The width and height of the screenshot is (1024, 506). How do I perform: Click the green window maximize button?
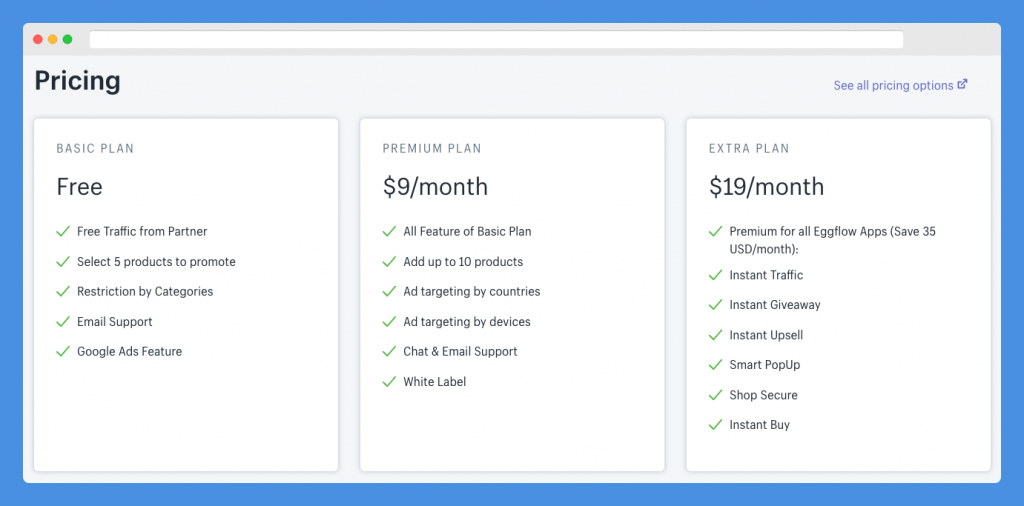tap(67, 40)
